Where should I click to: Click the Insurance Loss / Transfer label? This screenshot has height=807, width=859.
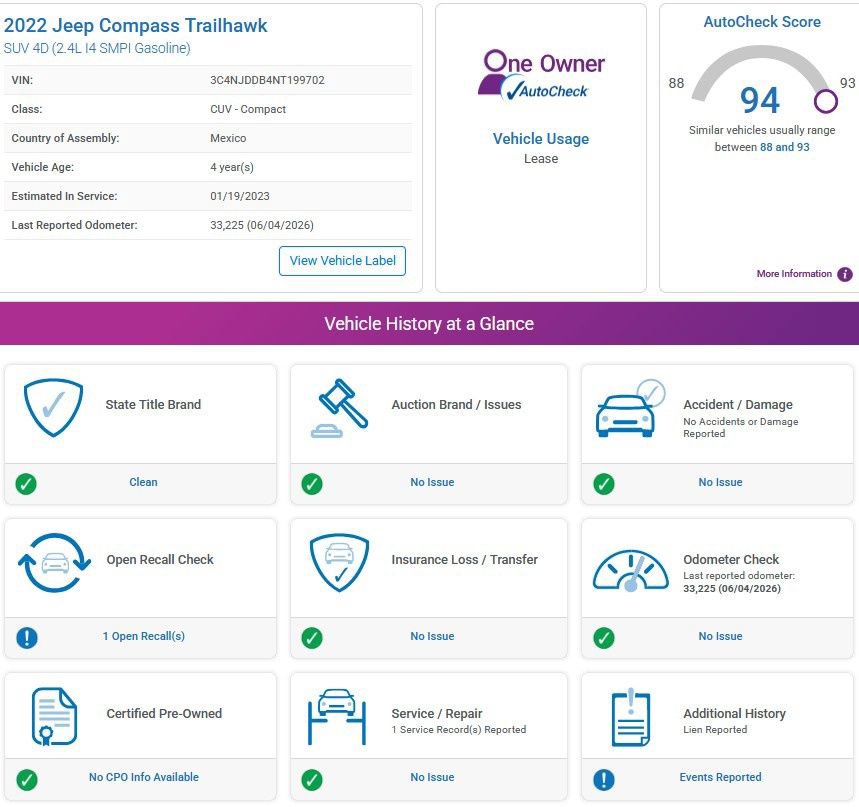tap(465, 559)
